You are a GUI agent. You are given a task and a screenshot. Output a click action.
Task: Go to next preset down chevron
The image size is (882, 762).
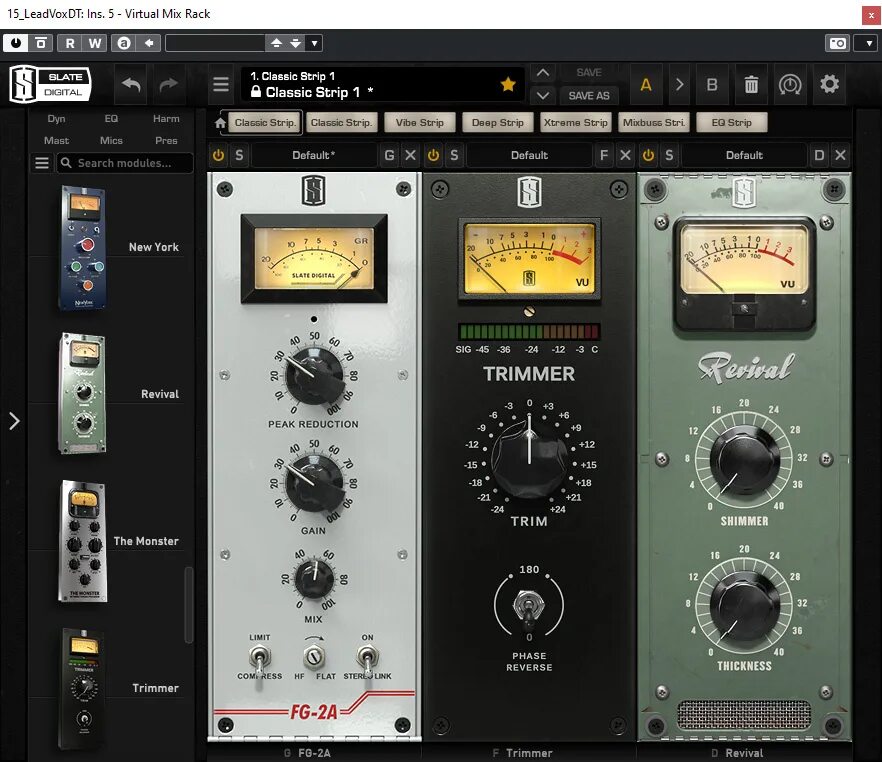(543, 96)
